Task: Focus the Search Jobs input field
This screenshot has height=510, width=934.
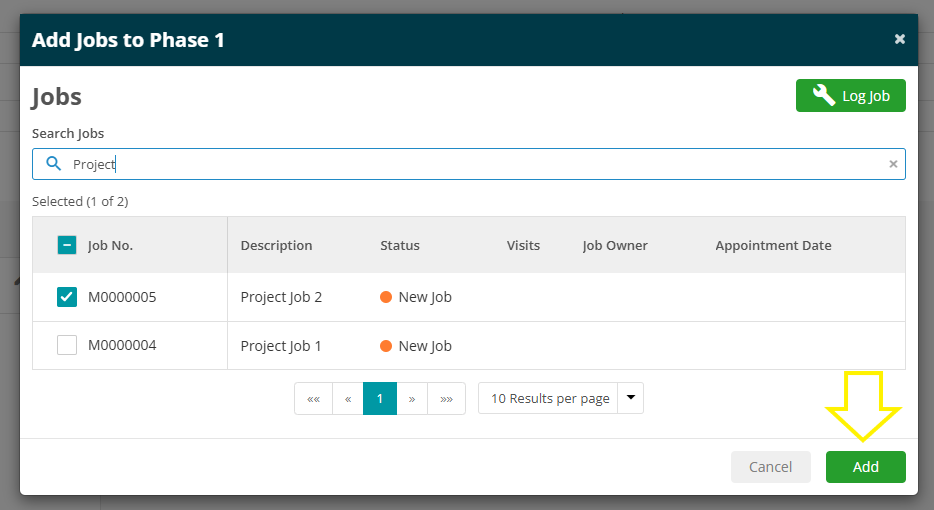Action: (x=469, y=164)
